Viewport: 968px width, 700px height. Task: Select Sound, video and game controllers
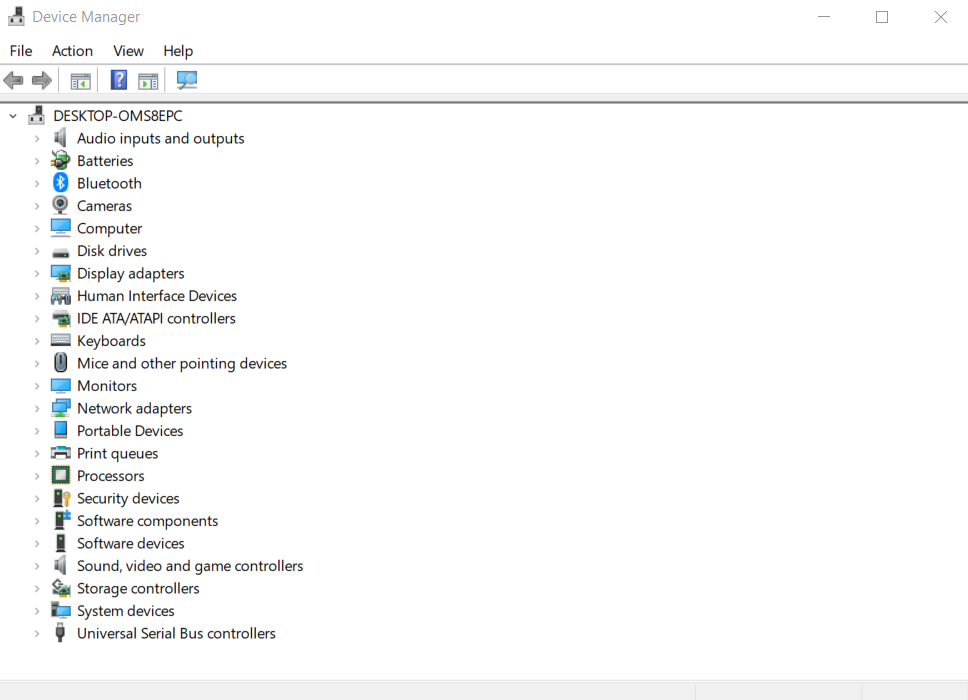(189, 565)
